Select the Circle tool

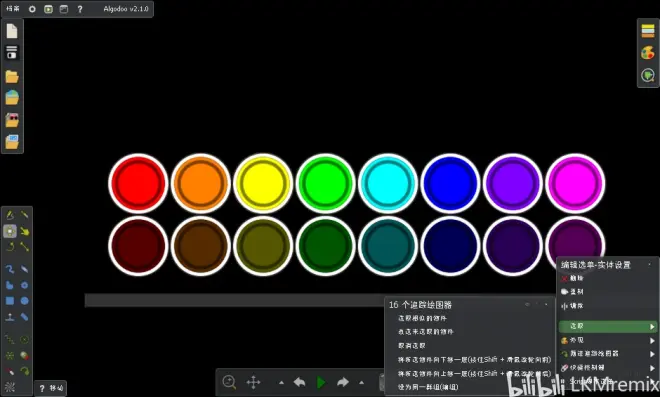point(24,301)
